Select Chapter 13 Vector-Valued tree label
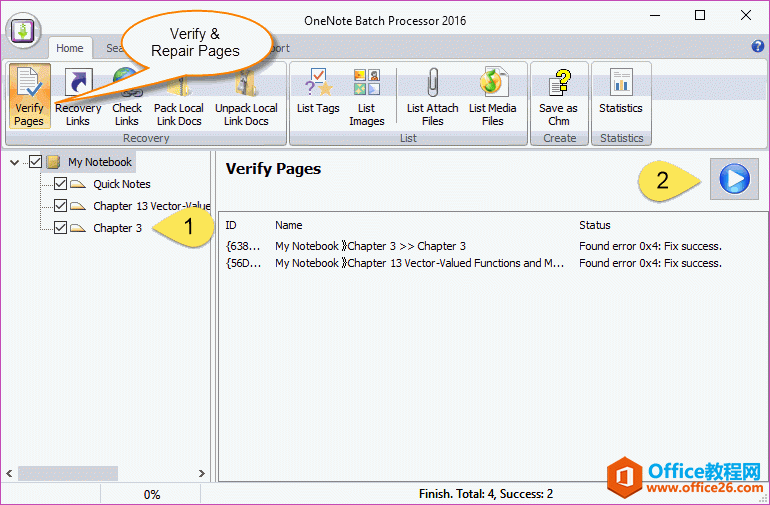This screenshot has width=770, height=505. pyautogui.click(x=151, y=206)
